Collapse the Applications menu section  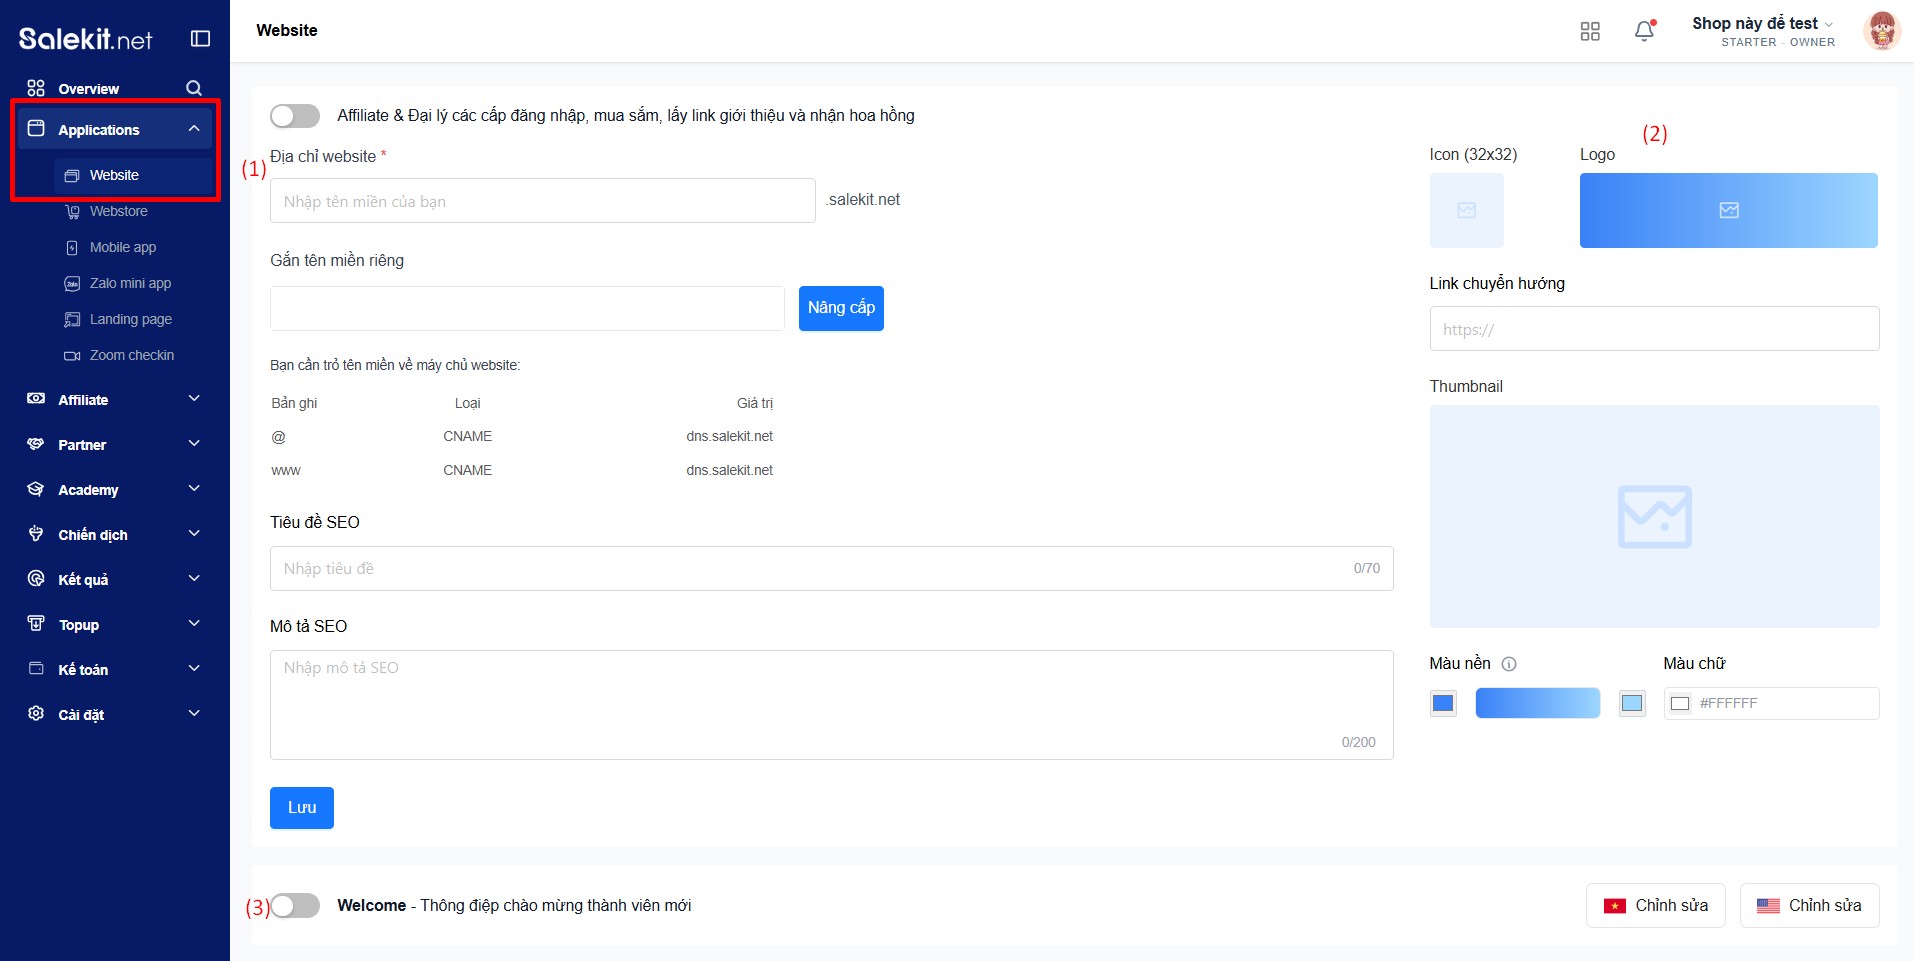194,129
